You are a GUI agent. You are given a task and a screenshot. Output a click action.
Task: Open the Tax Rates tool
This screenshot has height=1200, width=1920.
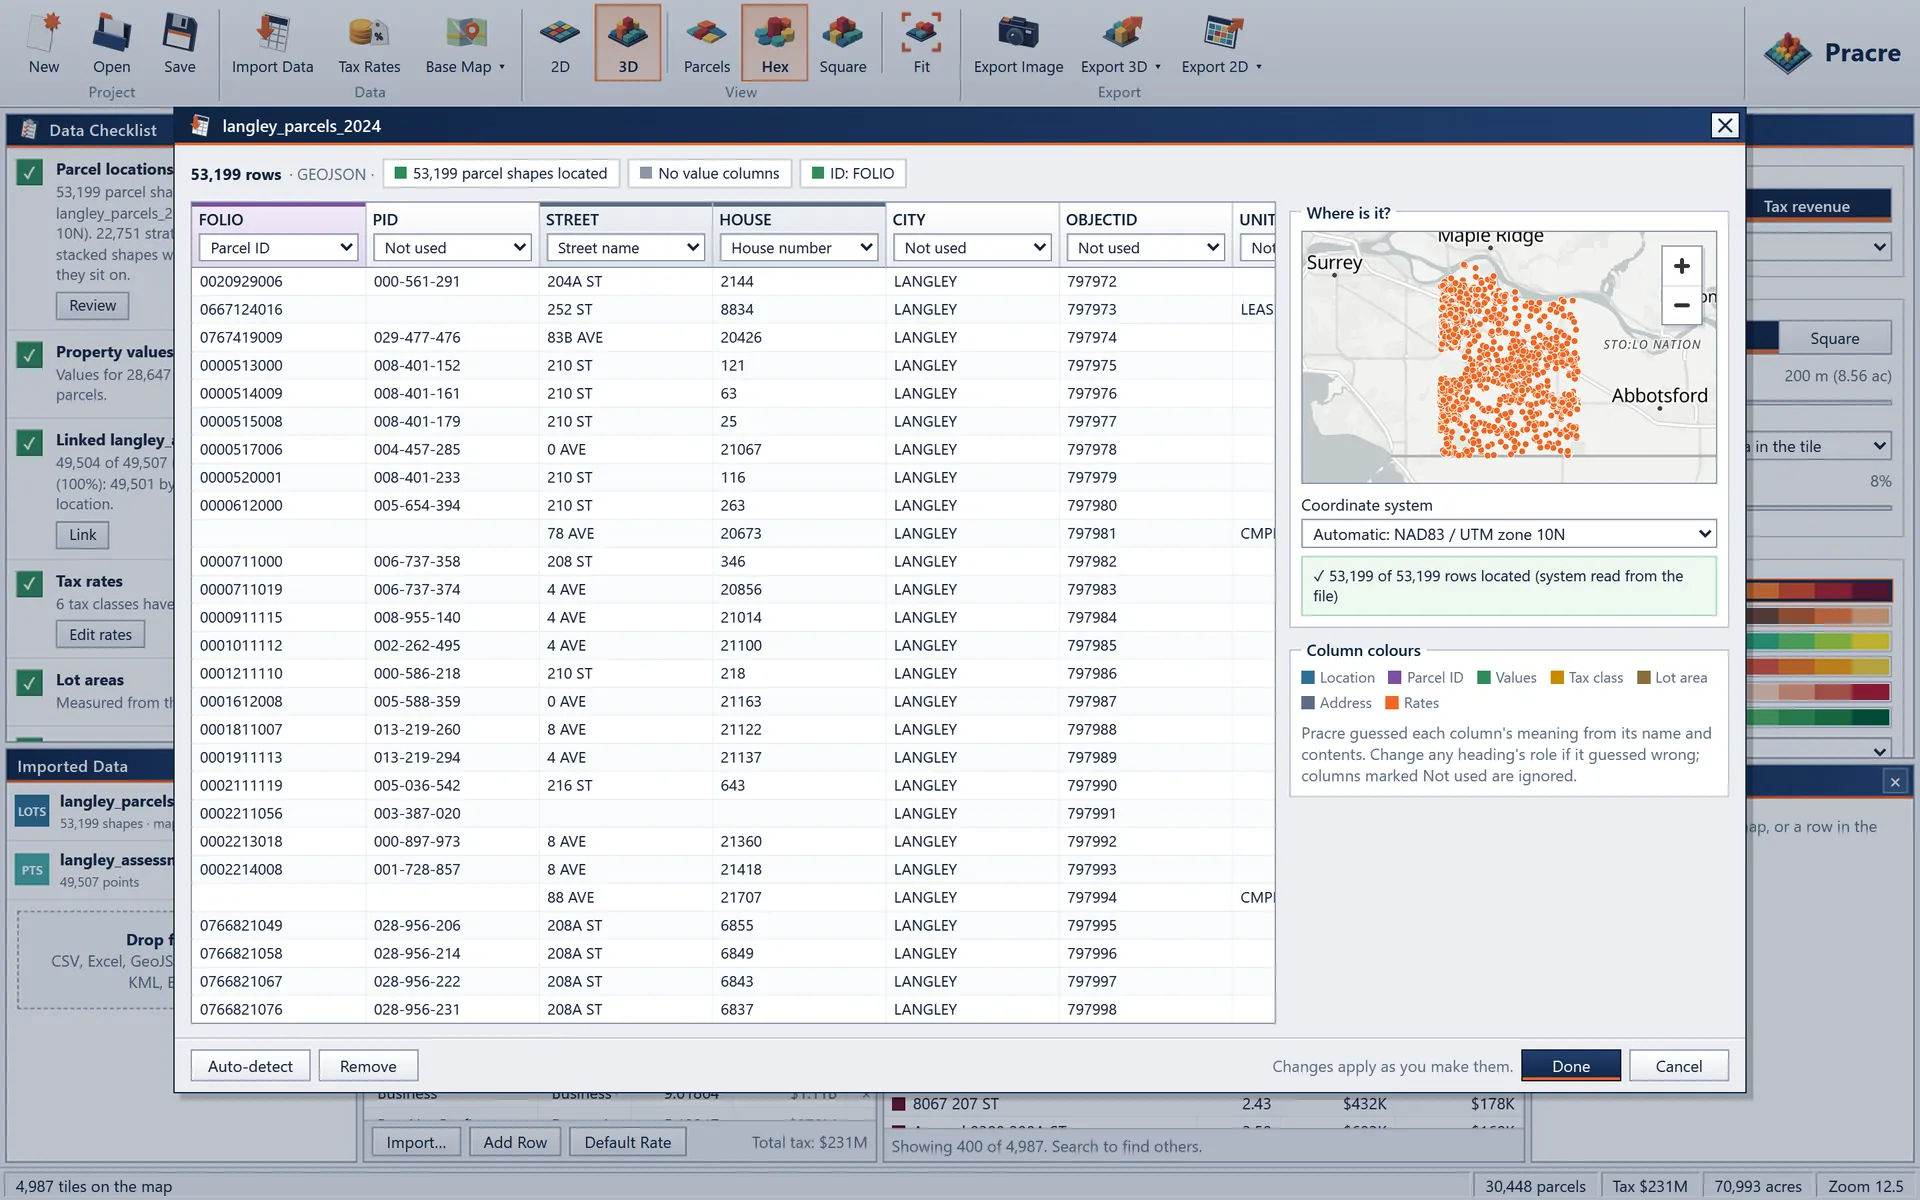[369, 45]
